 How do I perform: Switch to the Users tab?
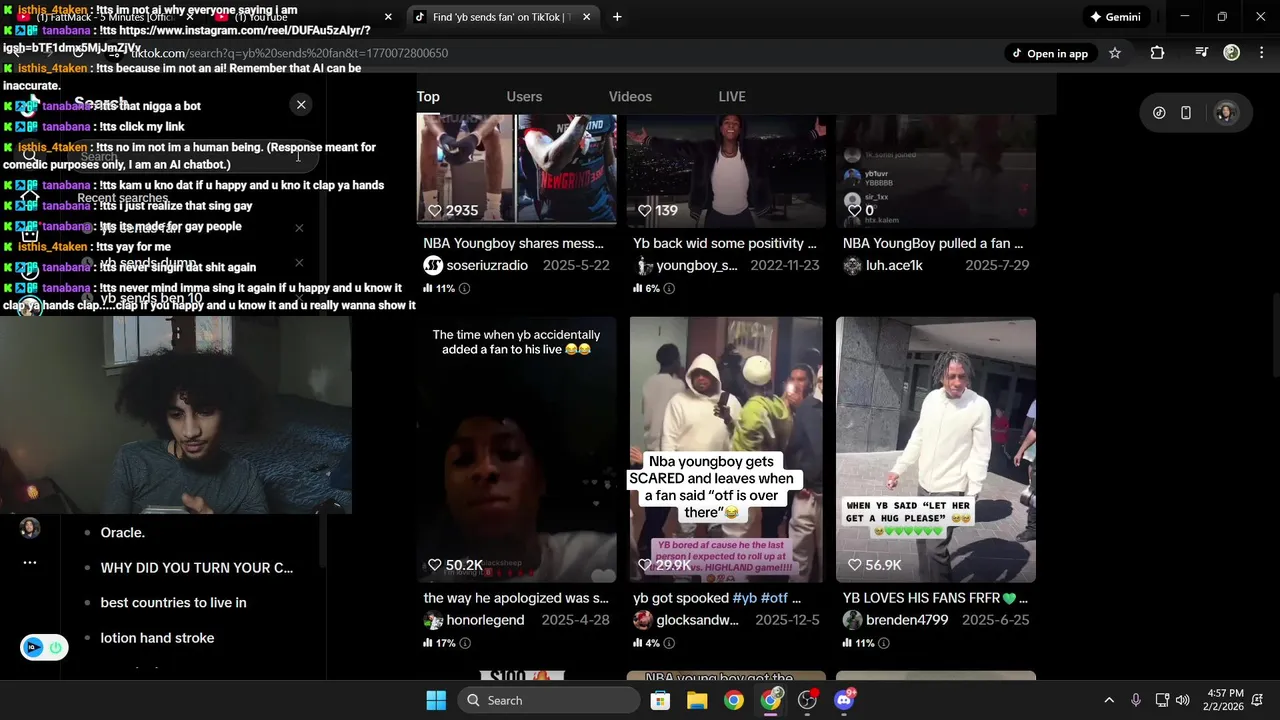[x=524, y=97]
